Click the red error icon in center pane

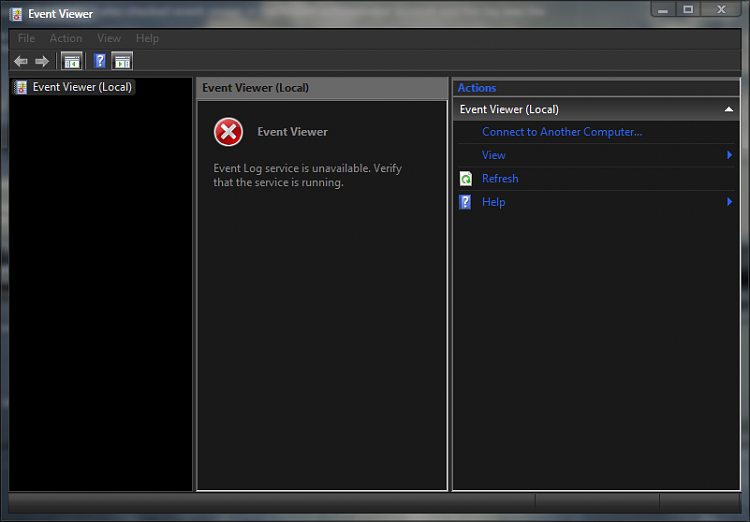click(x=228, y=132)
